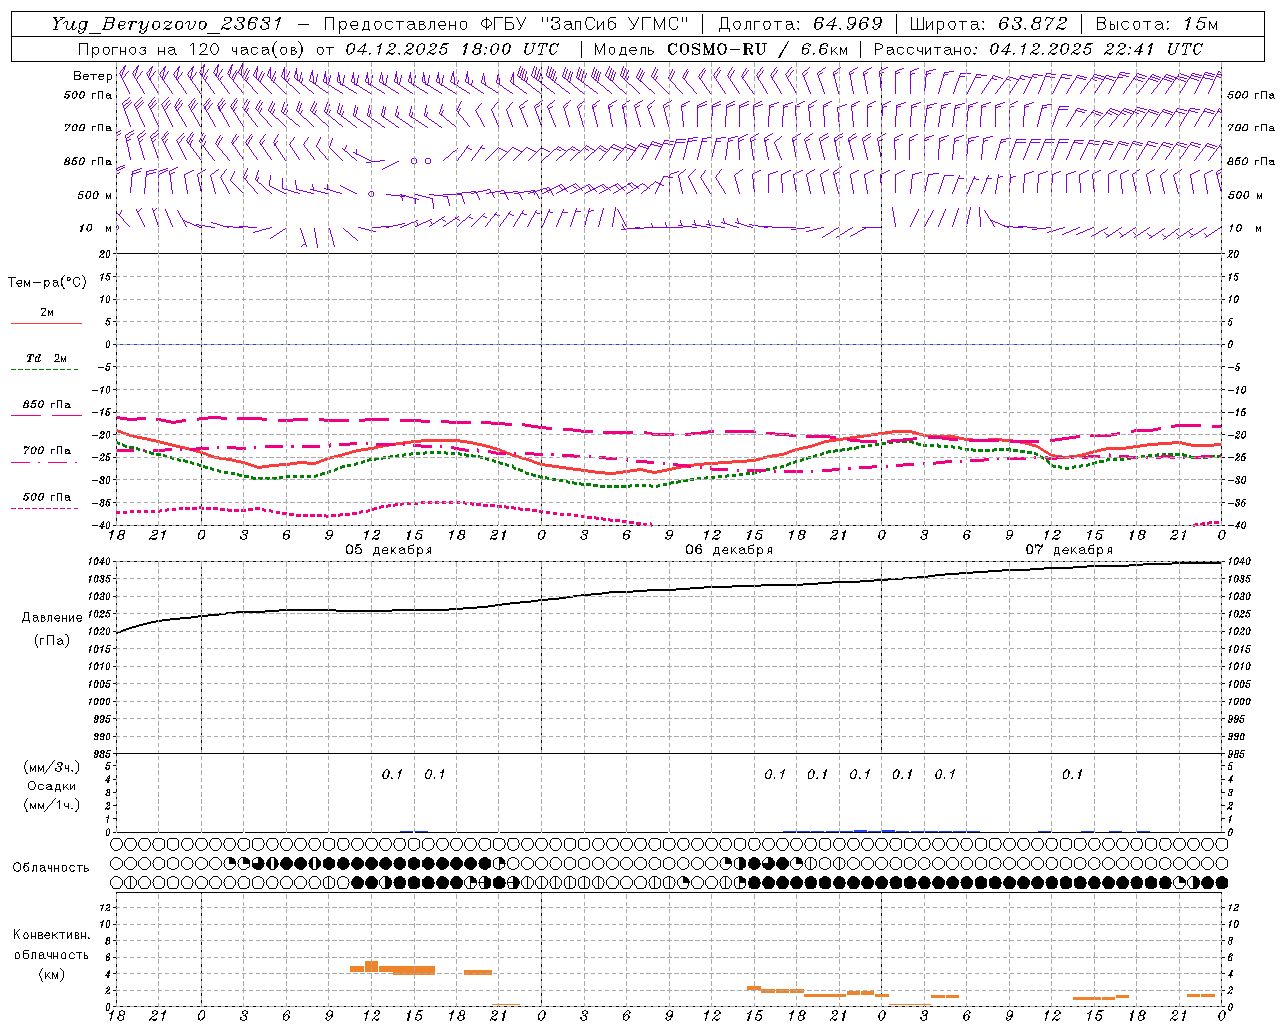Click the Конвективн. label of convective cloud panel
This screenshot has width=1280, height=1024.
(x=51, y=935)
